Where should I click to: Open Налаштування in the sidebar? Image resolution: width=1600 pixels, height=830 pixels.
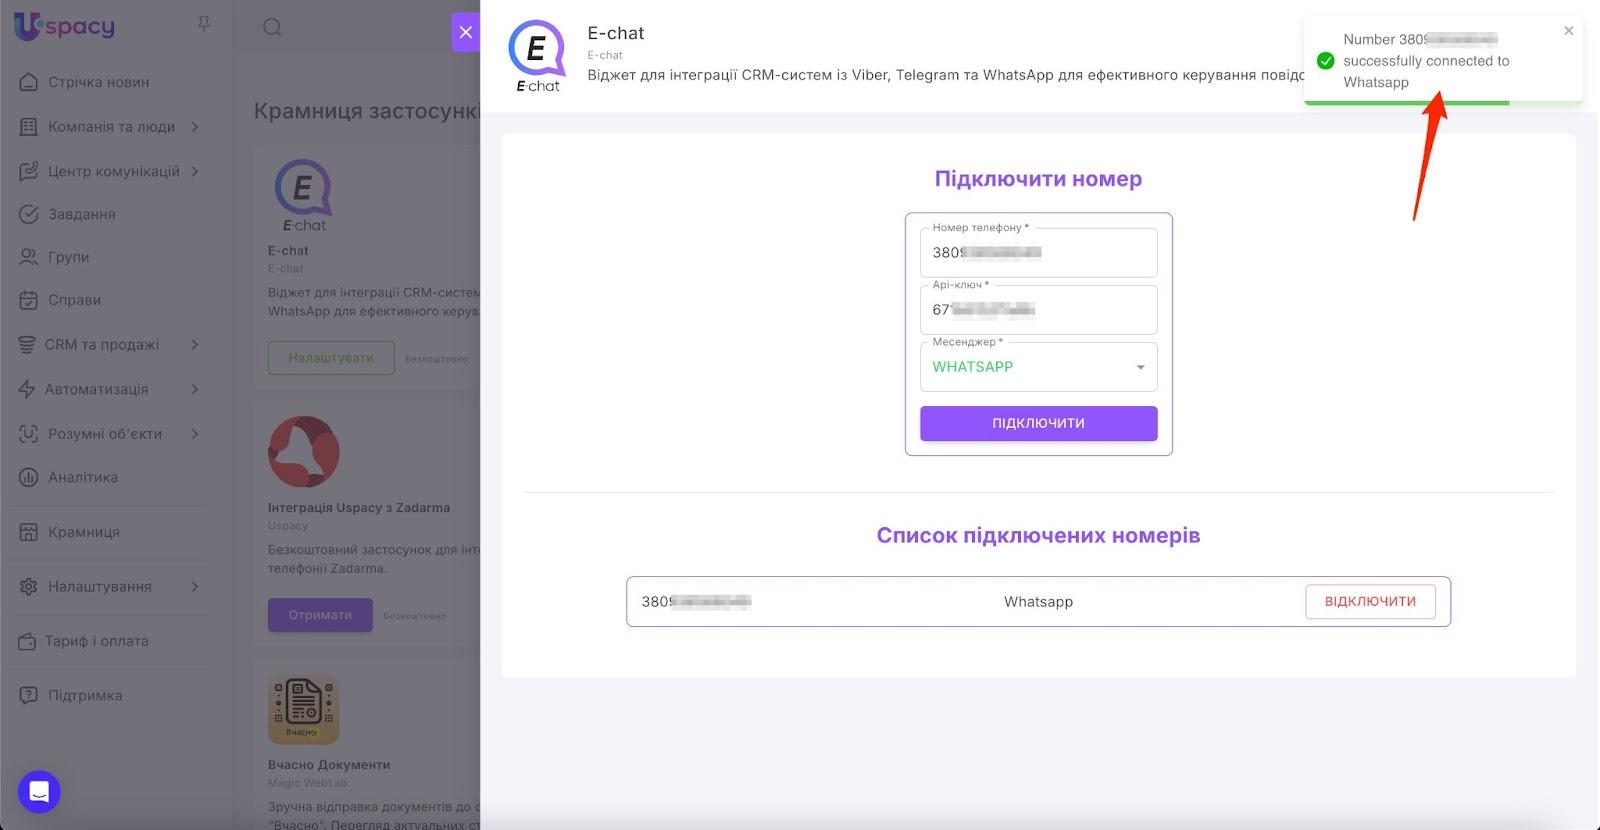tap(99, 587)
